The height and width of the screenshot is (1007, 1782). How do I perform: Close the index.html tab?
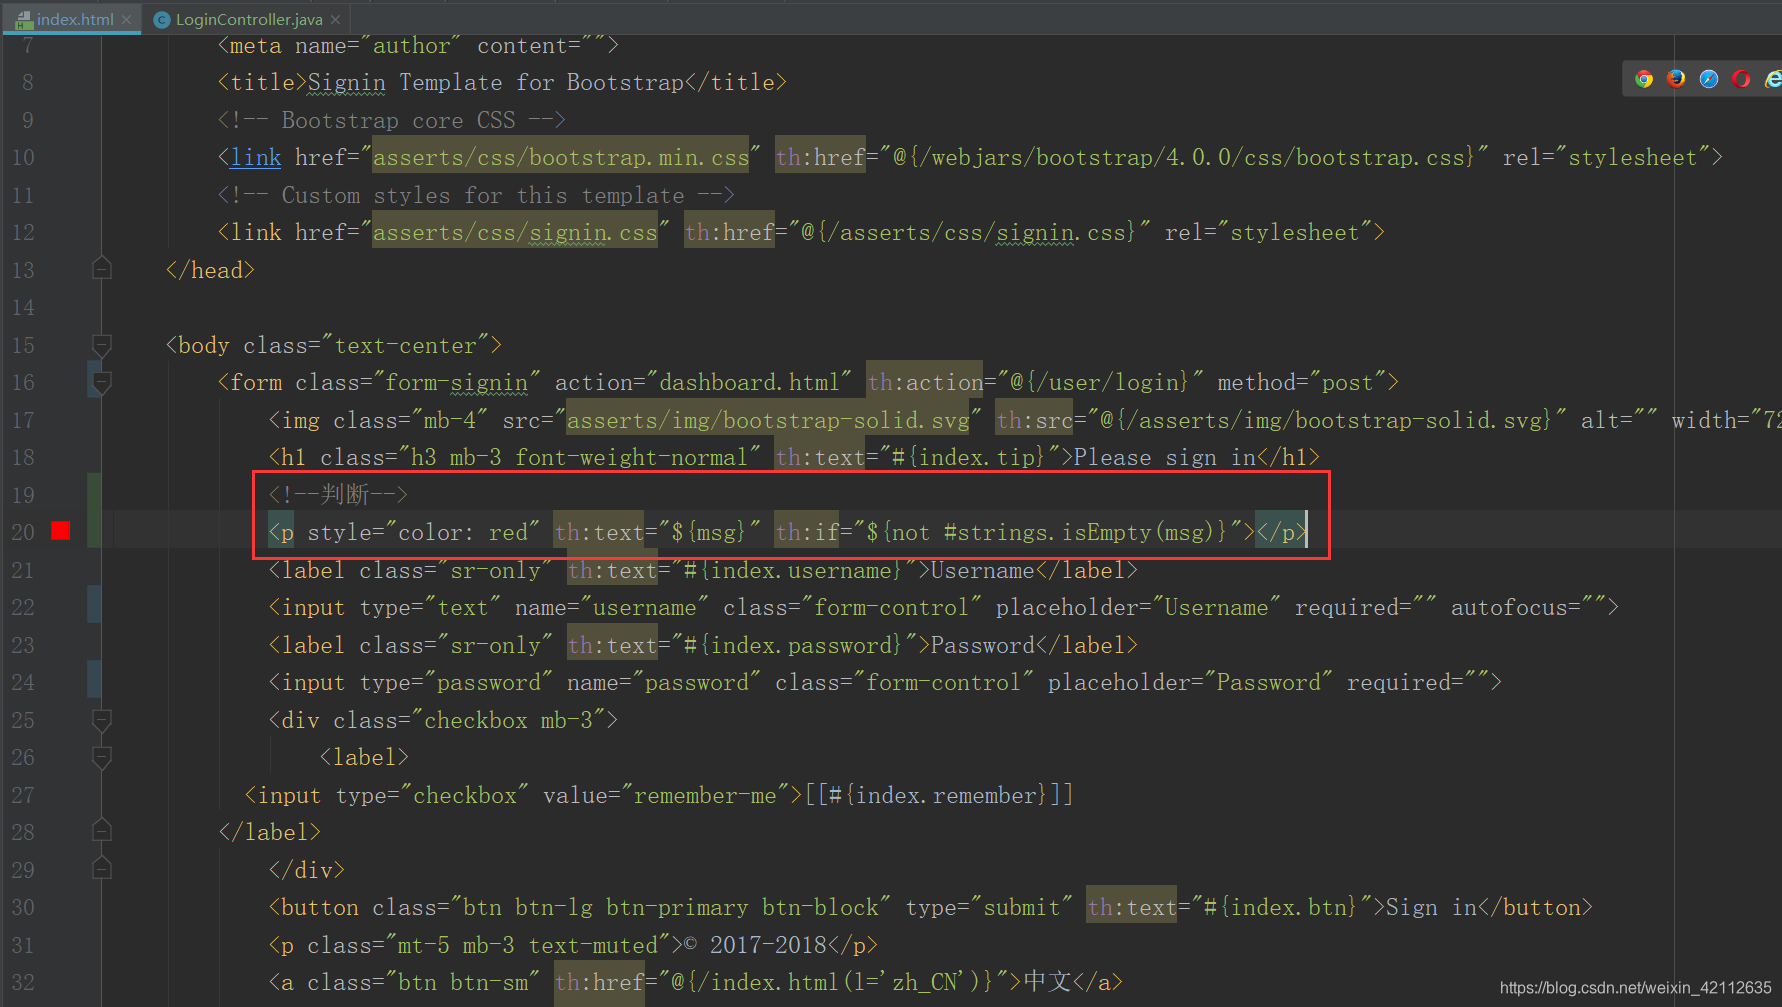(x=126, y=19)
